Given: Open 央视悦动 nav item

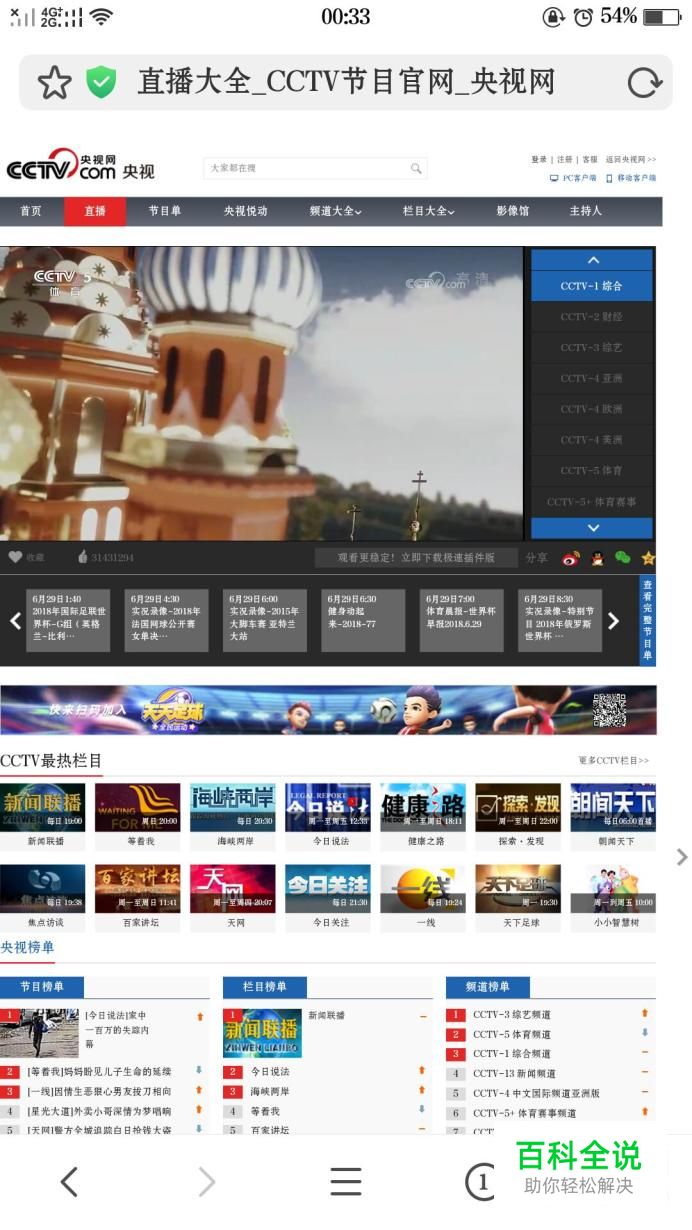Looking at the screenshot, I should [245, 211].
